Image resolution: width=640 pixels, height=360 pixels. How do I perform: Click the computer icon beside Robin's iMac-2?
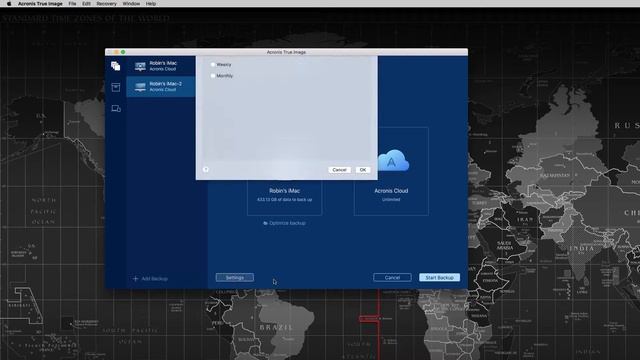click(140, 87)
